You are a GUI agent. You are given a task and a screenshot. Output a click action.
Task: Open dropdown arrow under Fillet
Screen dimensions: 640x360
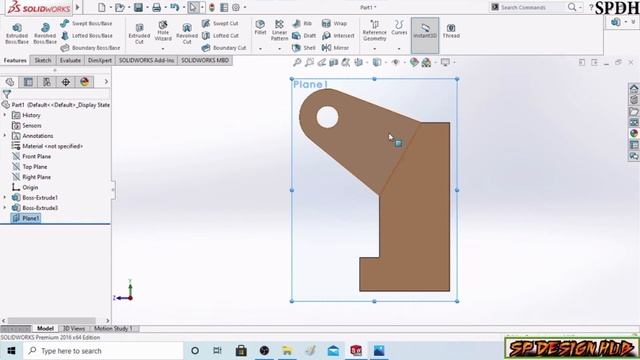point(260,49)
